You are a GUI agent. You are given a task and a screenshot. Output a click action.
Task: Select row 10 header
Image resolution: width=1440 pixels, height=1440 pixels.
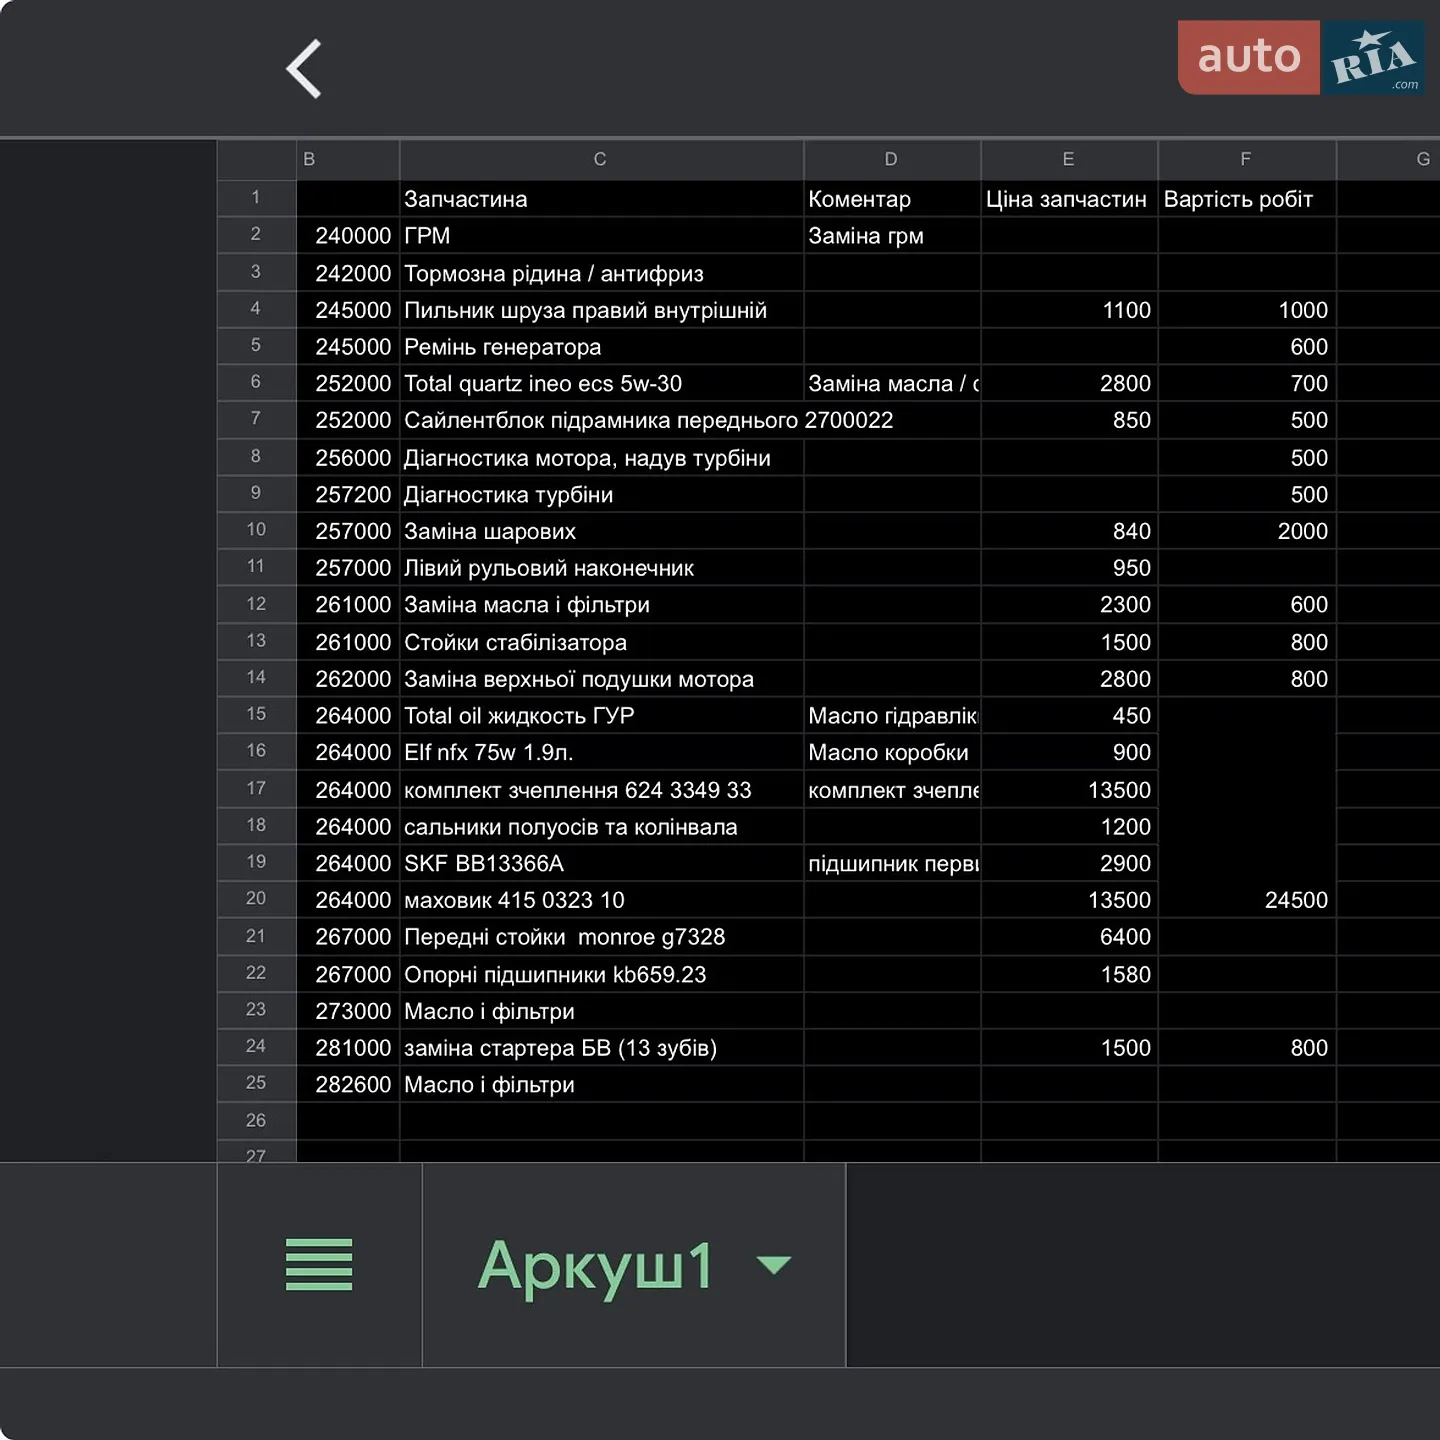tap(257, 530)
